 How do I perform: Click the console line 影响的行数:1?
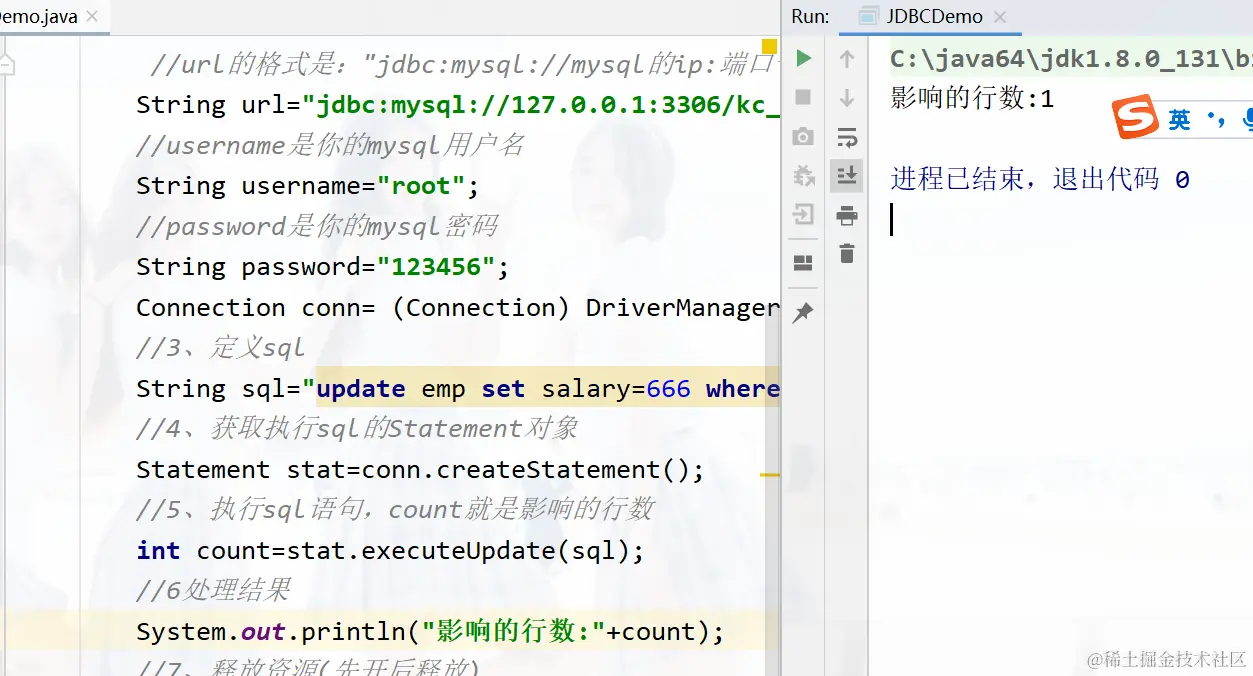[x=972, y=98]
